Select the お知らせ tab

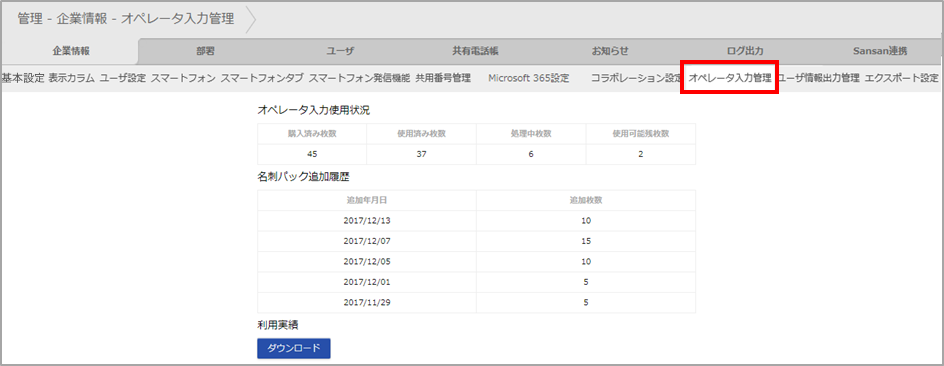point(610,52)
